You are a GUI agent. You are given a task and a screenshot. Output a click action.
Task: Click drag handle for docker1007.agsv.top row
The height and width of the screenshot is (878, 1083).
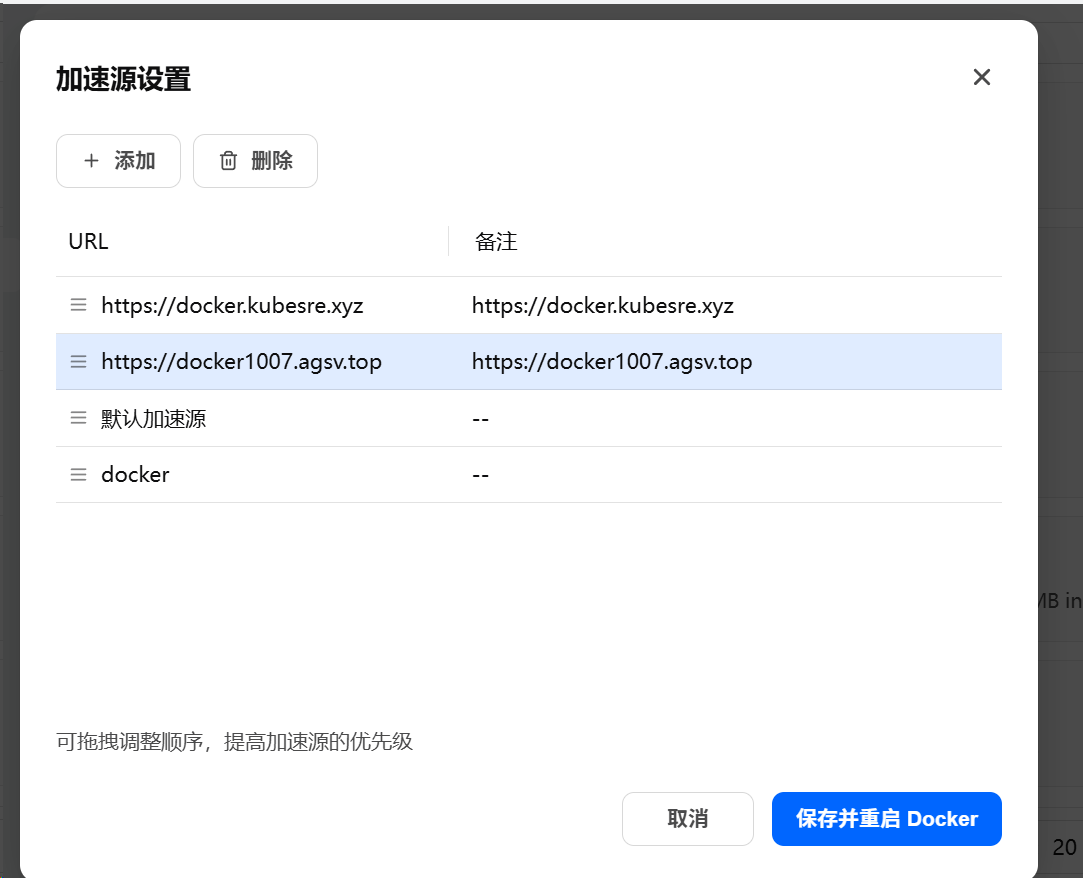coord(78,361)
